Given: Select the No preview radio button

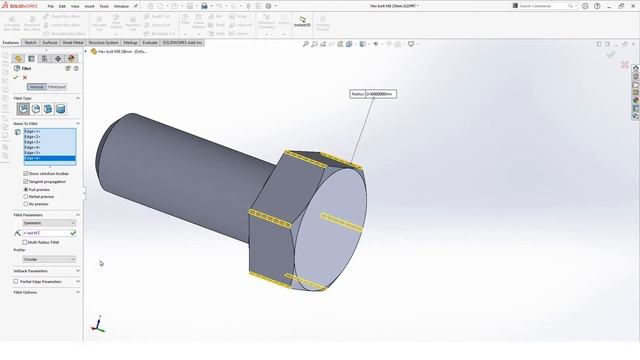Looking at the screenshot, I should click(26, 204).
